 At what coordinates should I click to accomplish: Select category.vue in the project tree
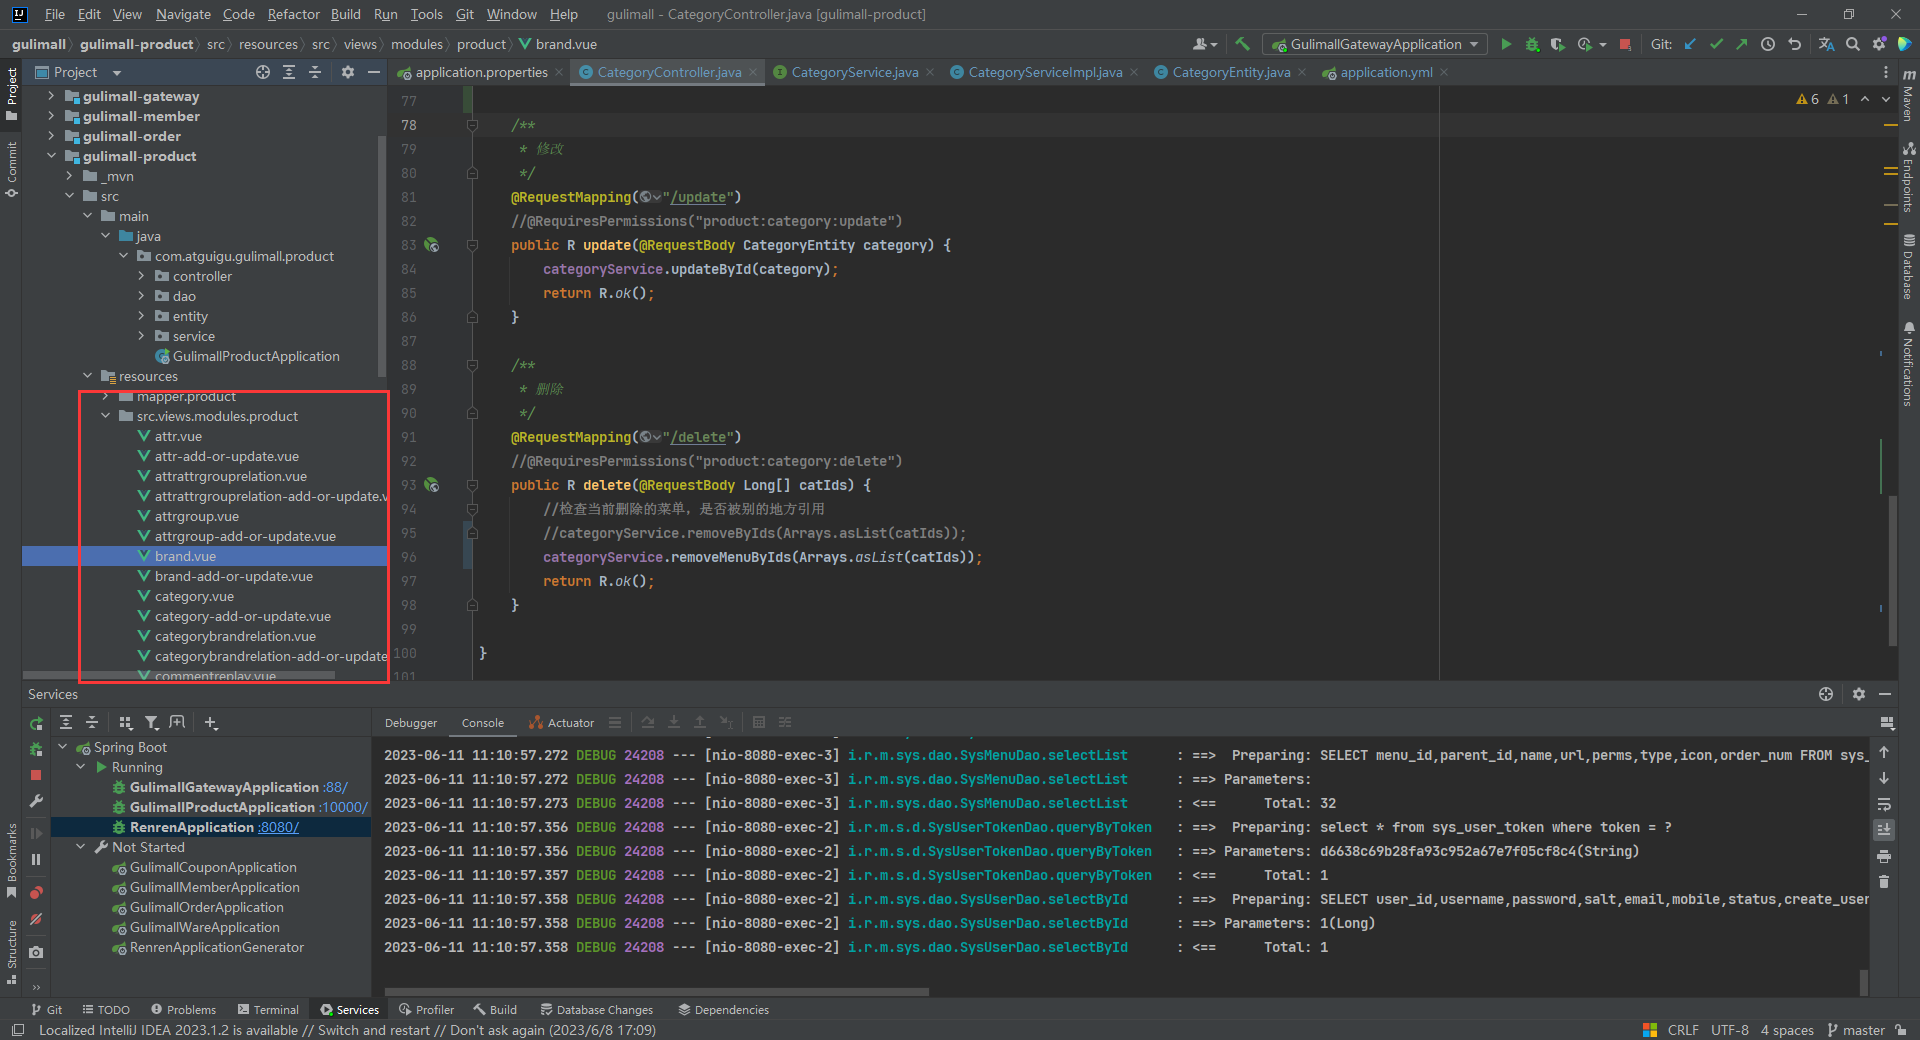[194, 596]
